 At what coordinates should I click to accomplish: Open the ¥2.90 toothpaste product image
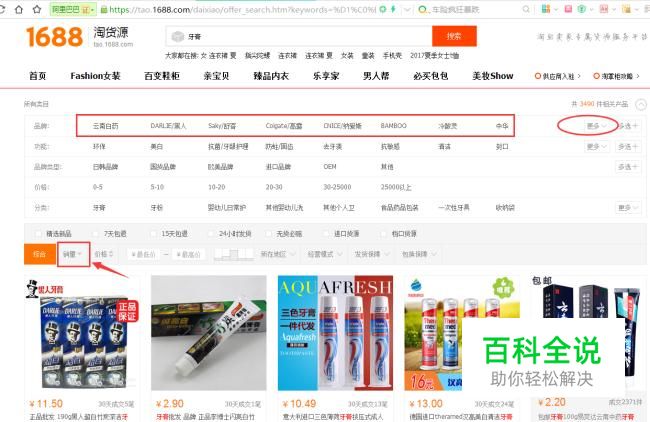(209, 333)
